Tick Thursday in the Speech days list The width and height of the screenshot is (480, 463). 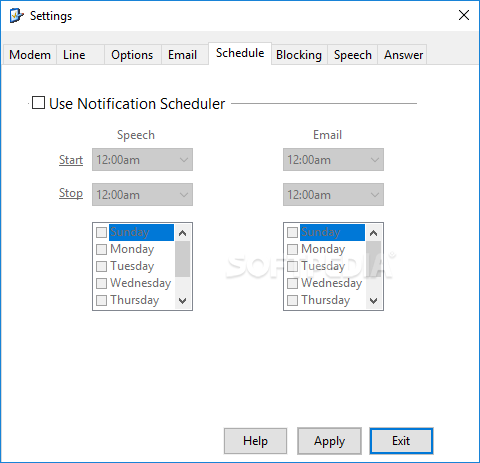tap(101, 300)
